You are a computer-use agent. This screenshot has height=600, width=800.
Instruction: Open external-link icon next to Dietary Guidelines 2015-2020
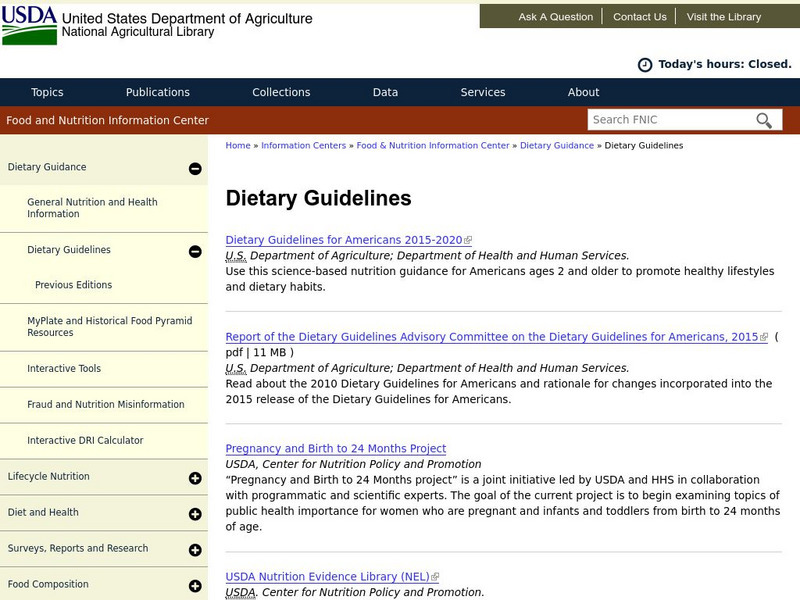click(466, 239)
